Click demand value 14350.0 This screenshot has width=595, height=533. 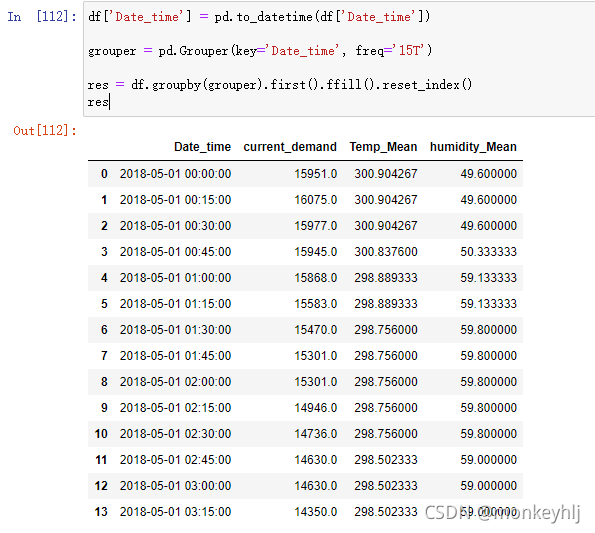click(x=316, y=512)
